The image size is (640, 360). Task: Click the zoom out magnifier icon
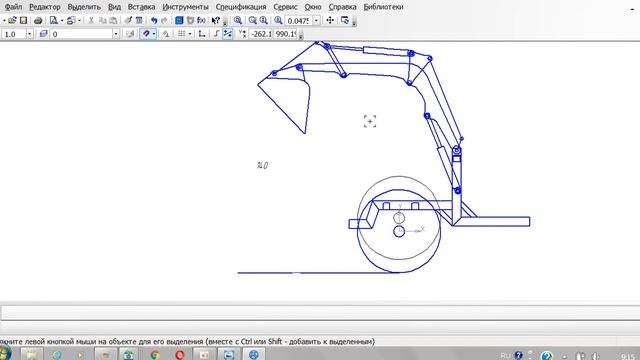[264, 20]
